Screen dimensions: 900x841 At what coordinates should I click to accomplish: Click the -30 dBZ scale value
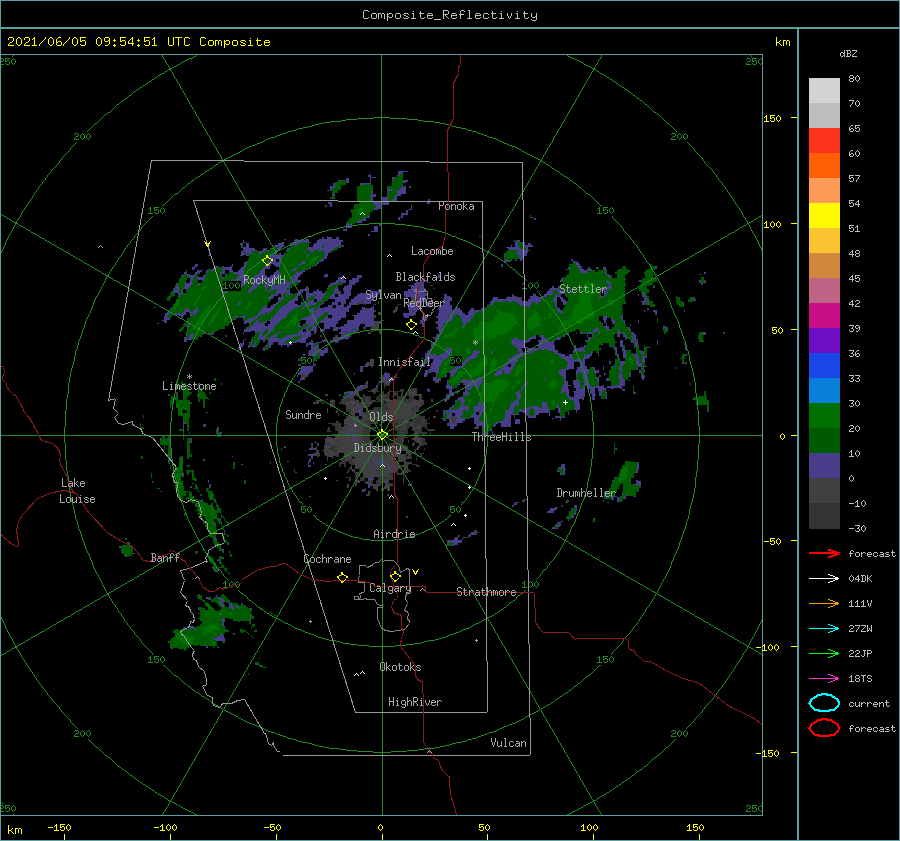coord(857,528)
